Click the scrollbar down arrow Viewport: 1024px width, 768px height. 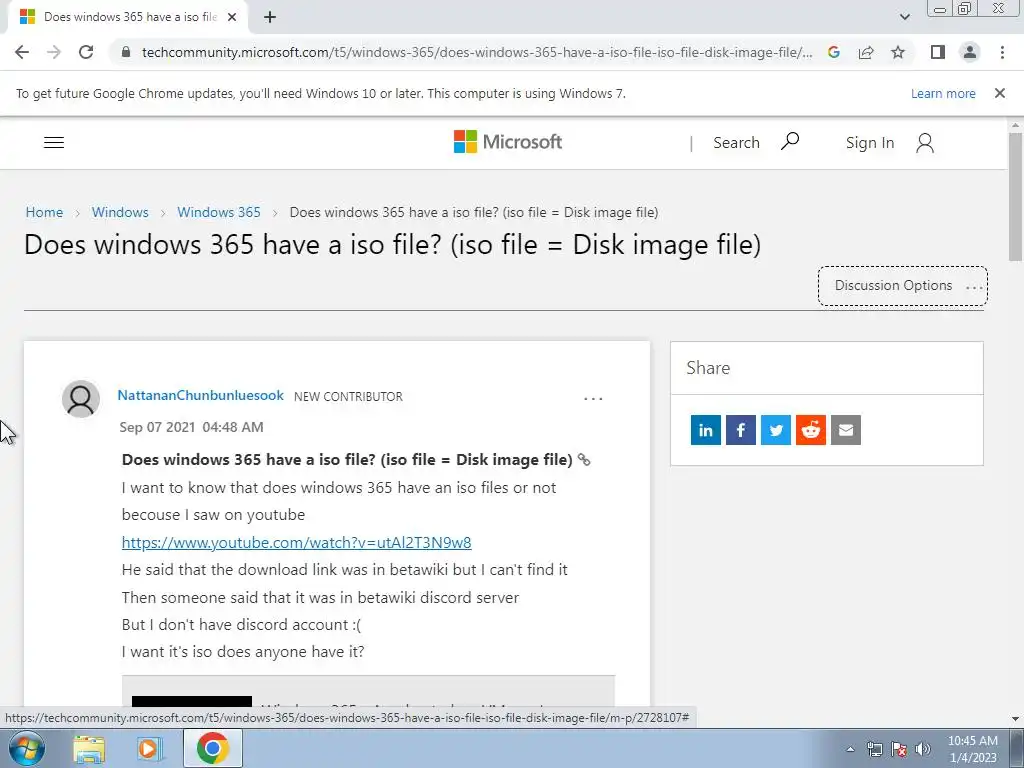(x=1015, y=719)
